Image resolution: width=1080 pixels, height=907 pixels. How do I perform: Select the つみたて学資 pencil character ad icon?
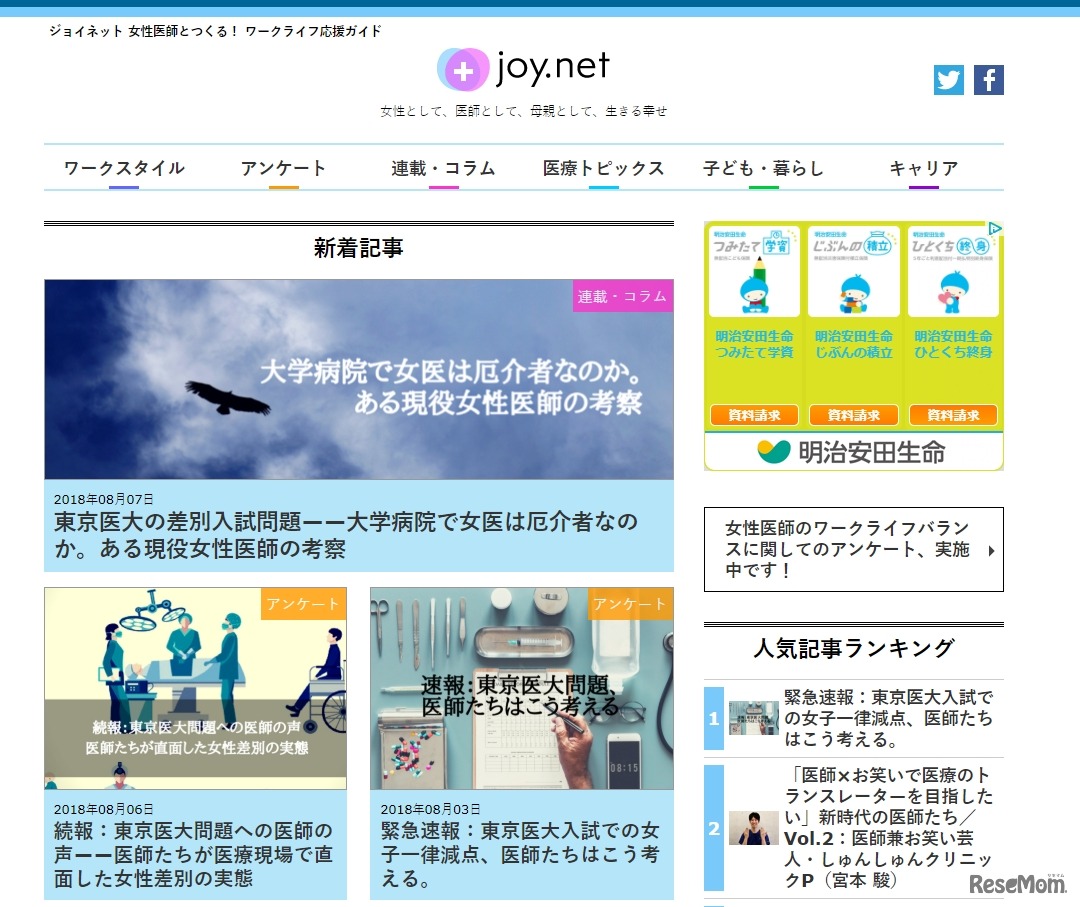[753, 270]
